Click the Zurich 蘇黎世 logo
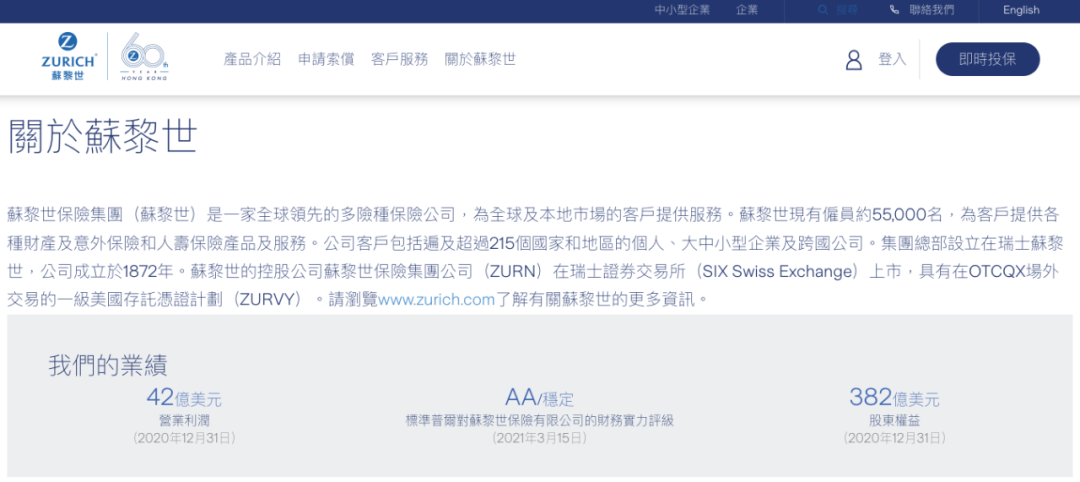The height and width of the screenshot is (482, 1080). tap(69, 57)
